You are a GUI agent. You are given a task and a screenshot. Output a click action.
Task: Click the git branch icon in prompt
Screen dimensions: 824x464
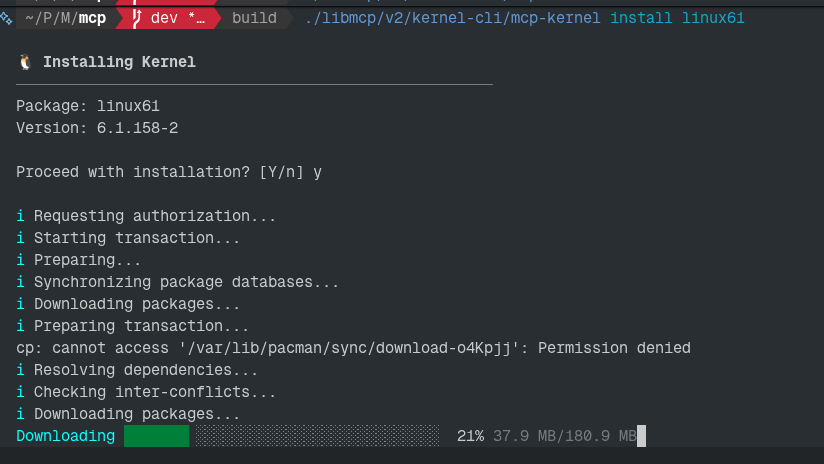click(137, 18)
